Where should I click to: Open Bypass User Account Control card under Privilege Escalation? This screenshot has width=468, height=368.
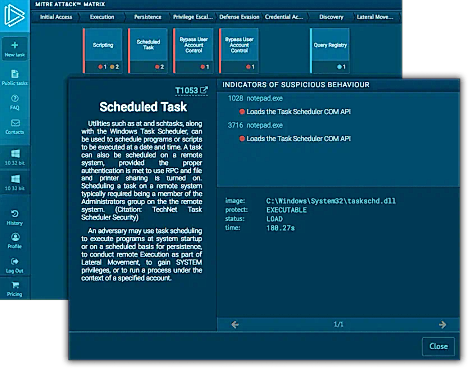pos(194,50)
